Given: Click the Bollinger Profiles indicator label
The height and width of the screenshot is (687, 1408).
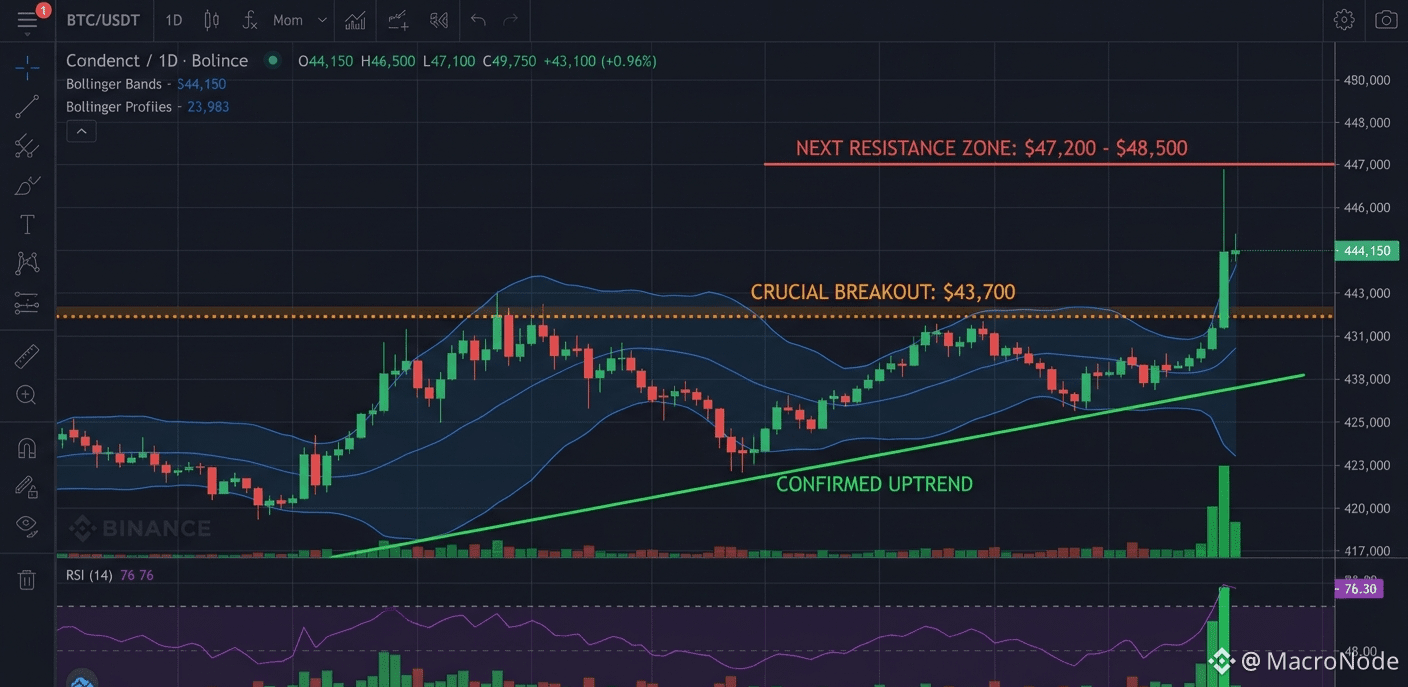Looking at the screenshot, I should pyautogui.click(x=119, y=107).
